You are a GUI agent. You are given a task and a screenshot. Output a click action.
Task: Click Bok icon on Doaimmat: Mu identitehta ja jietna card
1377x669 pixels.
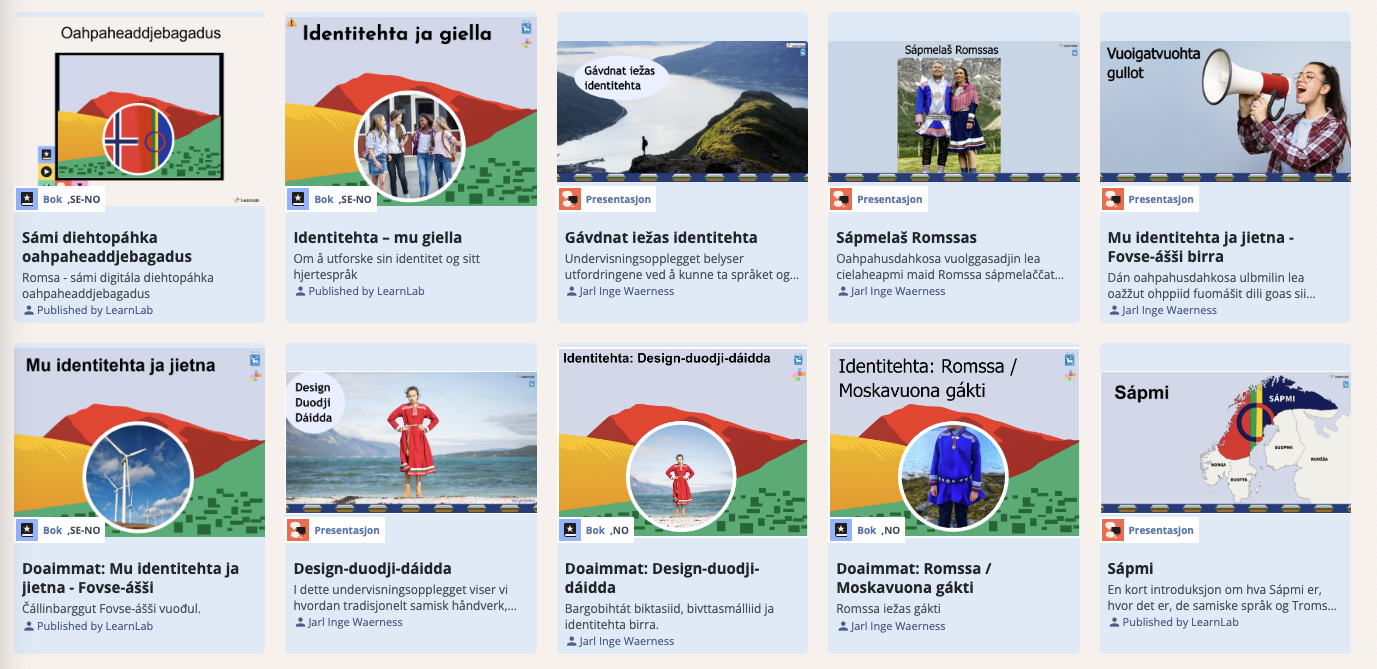(26, 530)
